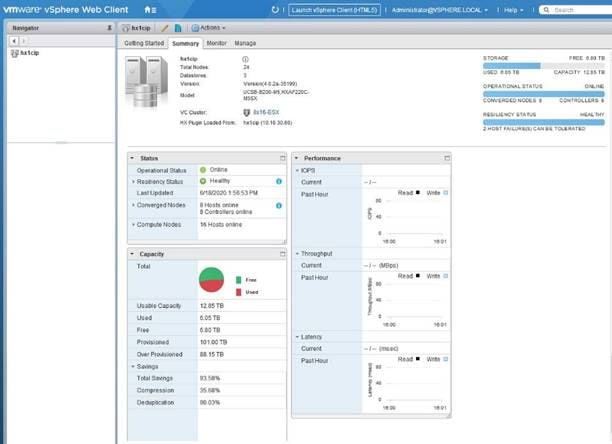The width and height of the screenshot is (612, 444).
Task: Expand the Resiliency Status row
Action: tap(133, 182)
